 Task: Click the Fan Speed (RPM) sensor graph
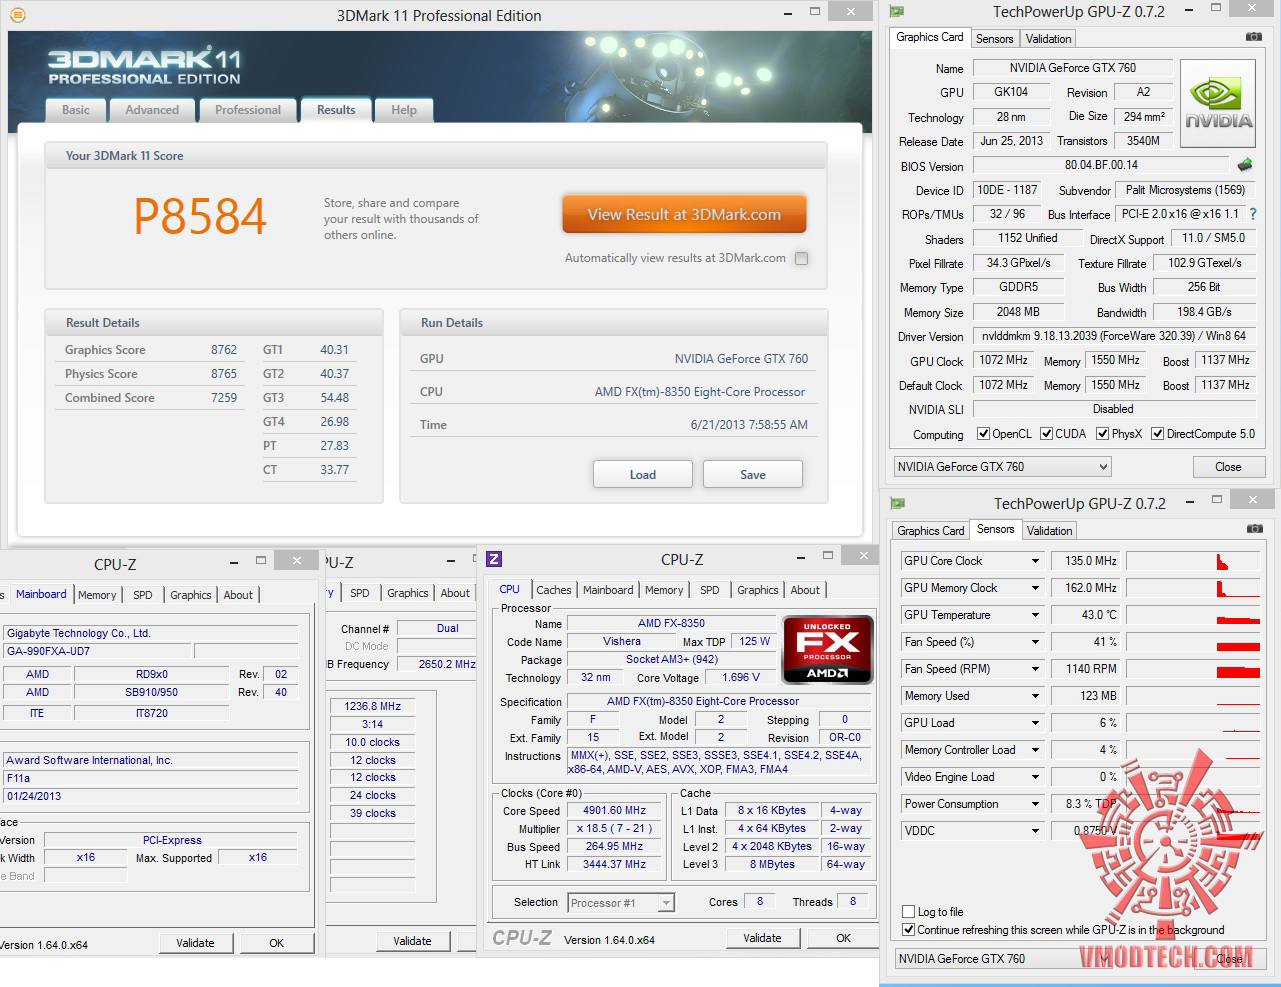pos(1194,669)
